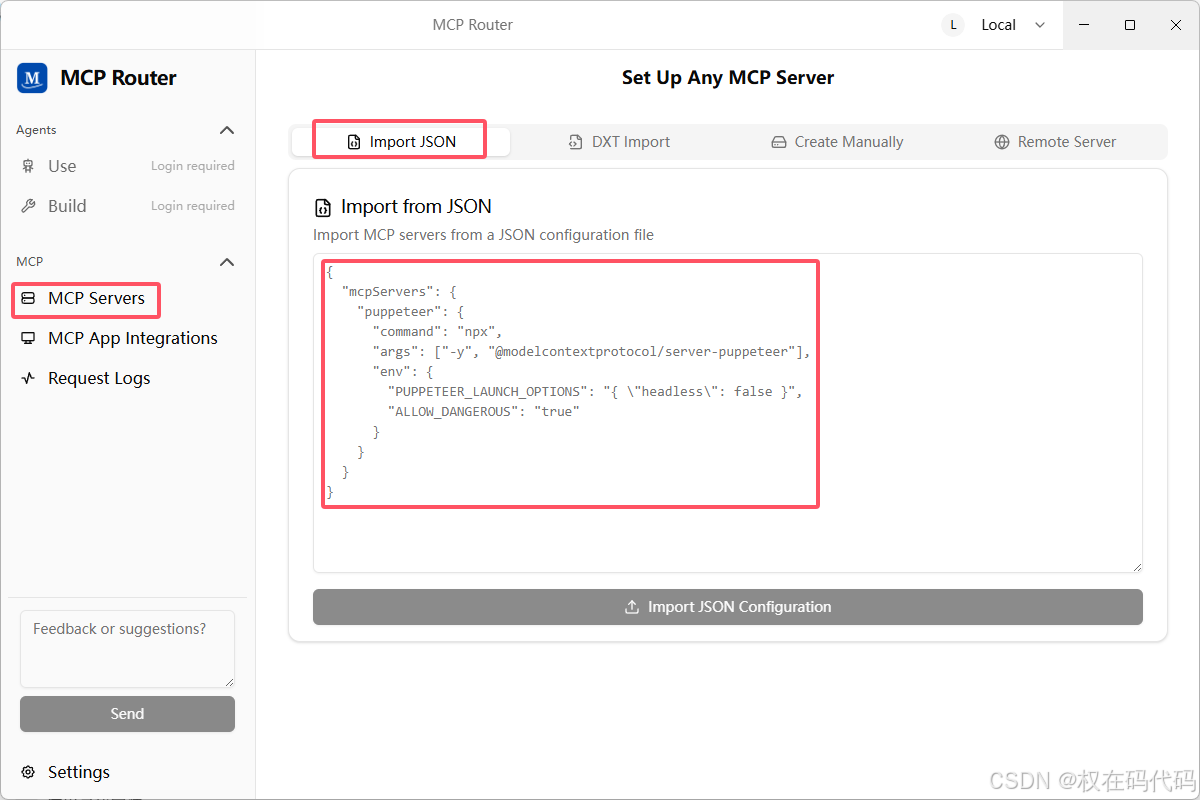
Task: Click Login required next to Use
Action: [193, 166]
